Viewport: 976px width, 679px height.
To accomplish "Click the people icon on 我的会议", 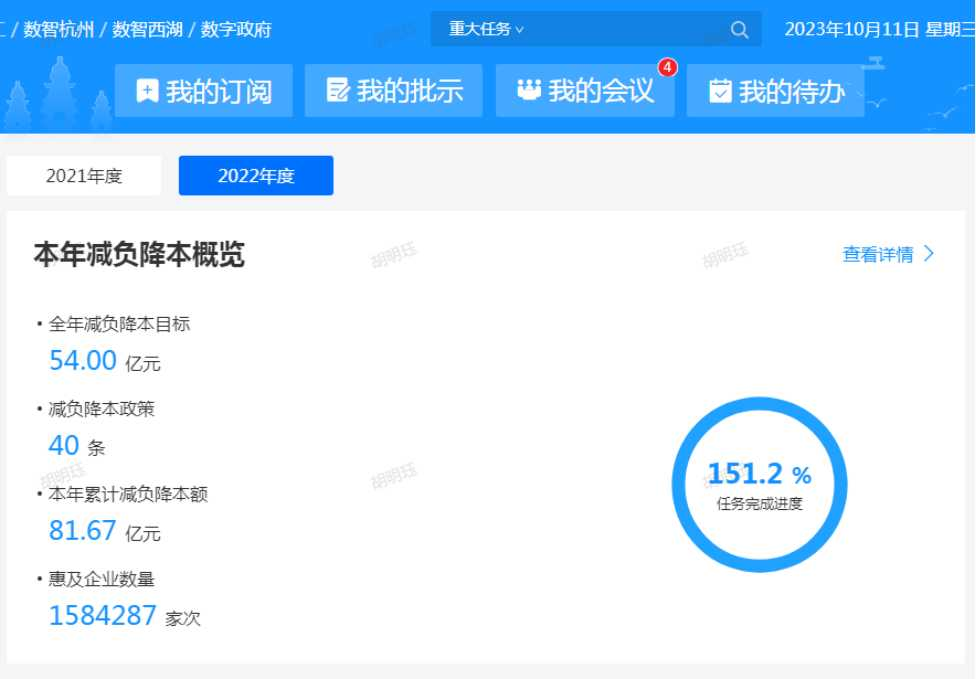I will [527, 90].
